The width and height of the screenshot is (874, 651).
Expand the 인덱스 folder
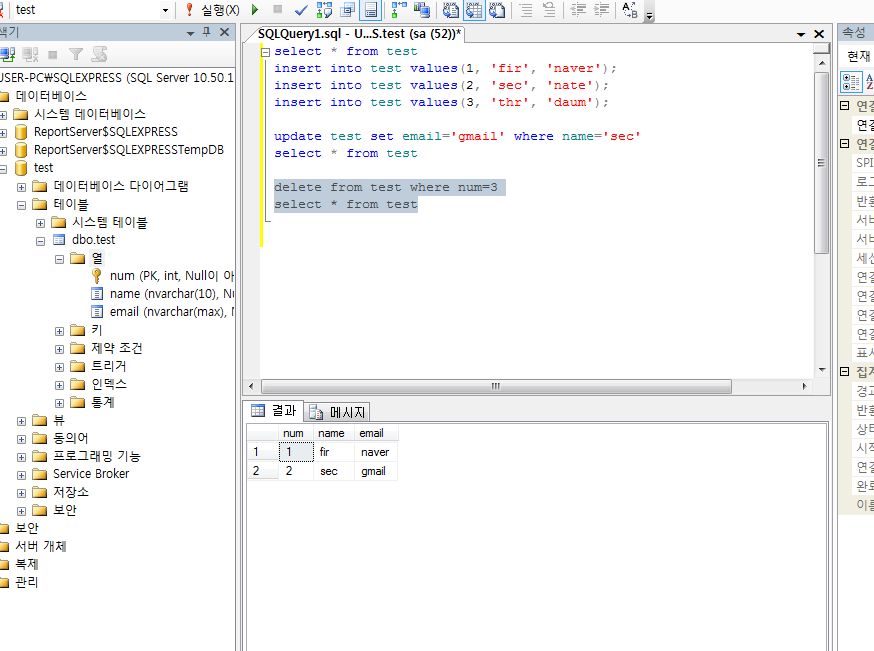tap(59, 385)
